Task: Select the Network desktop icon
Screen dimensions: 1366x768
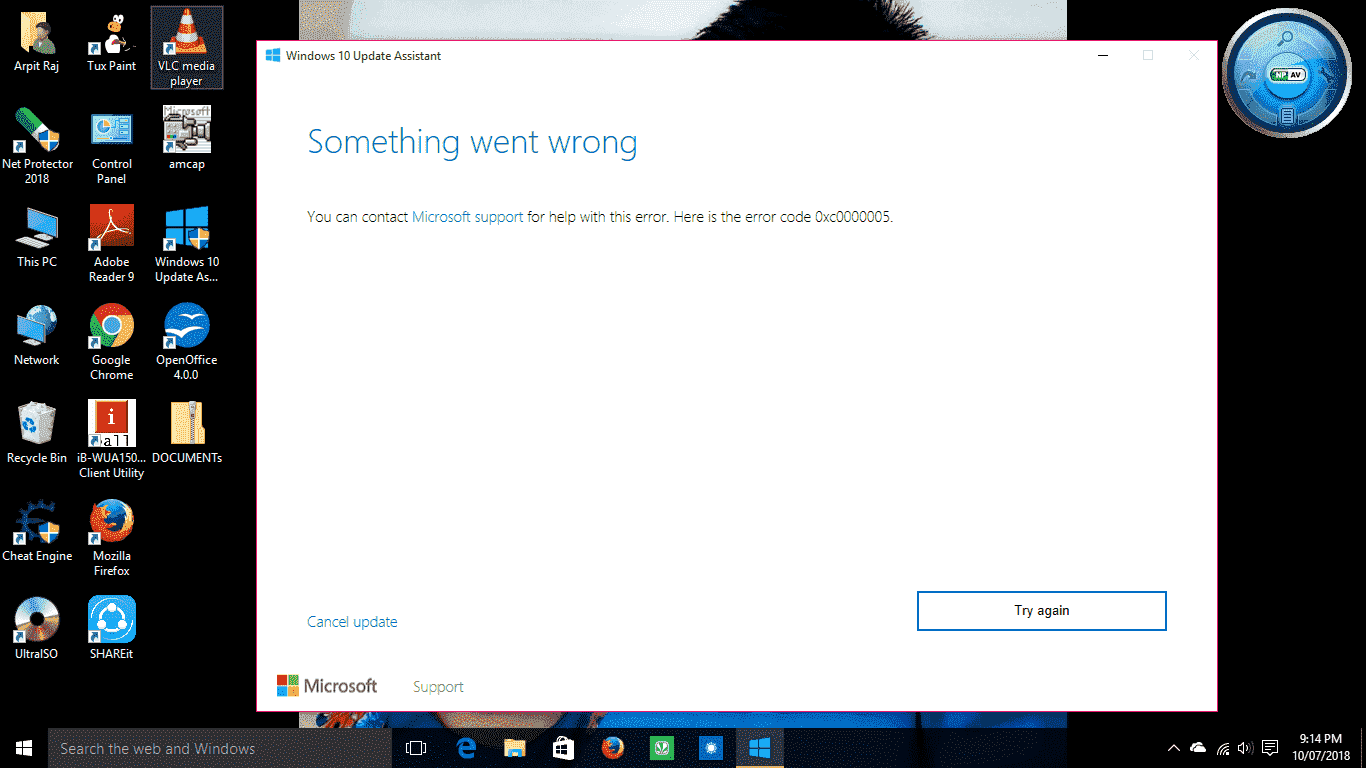Action: tap(37, 335)
